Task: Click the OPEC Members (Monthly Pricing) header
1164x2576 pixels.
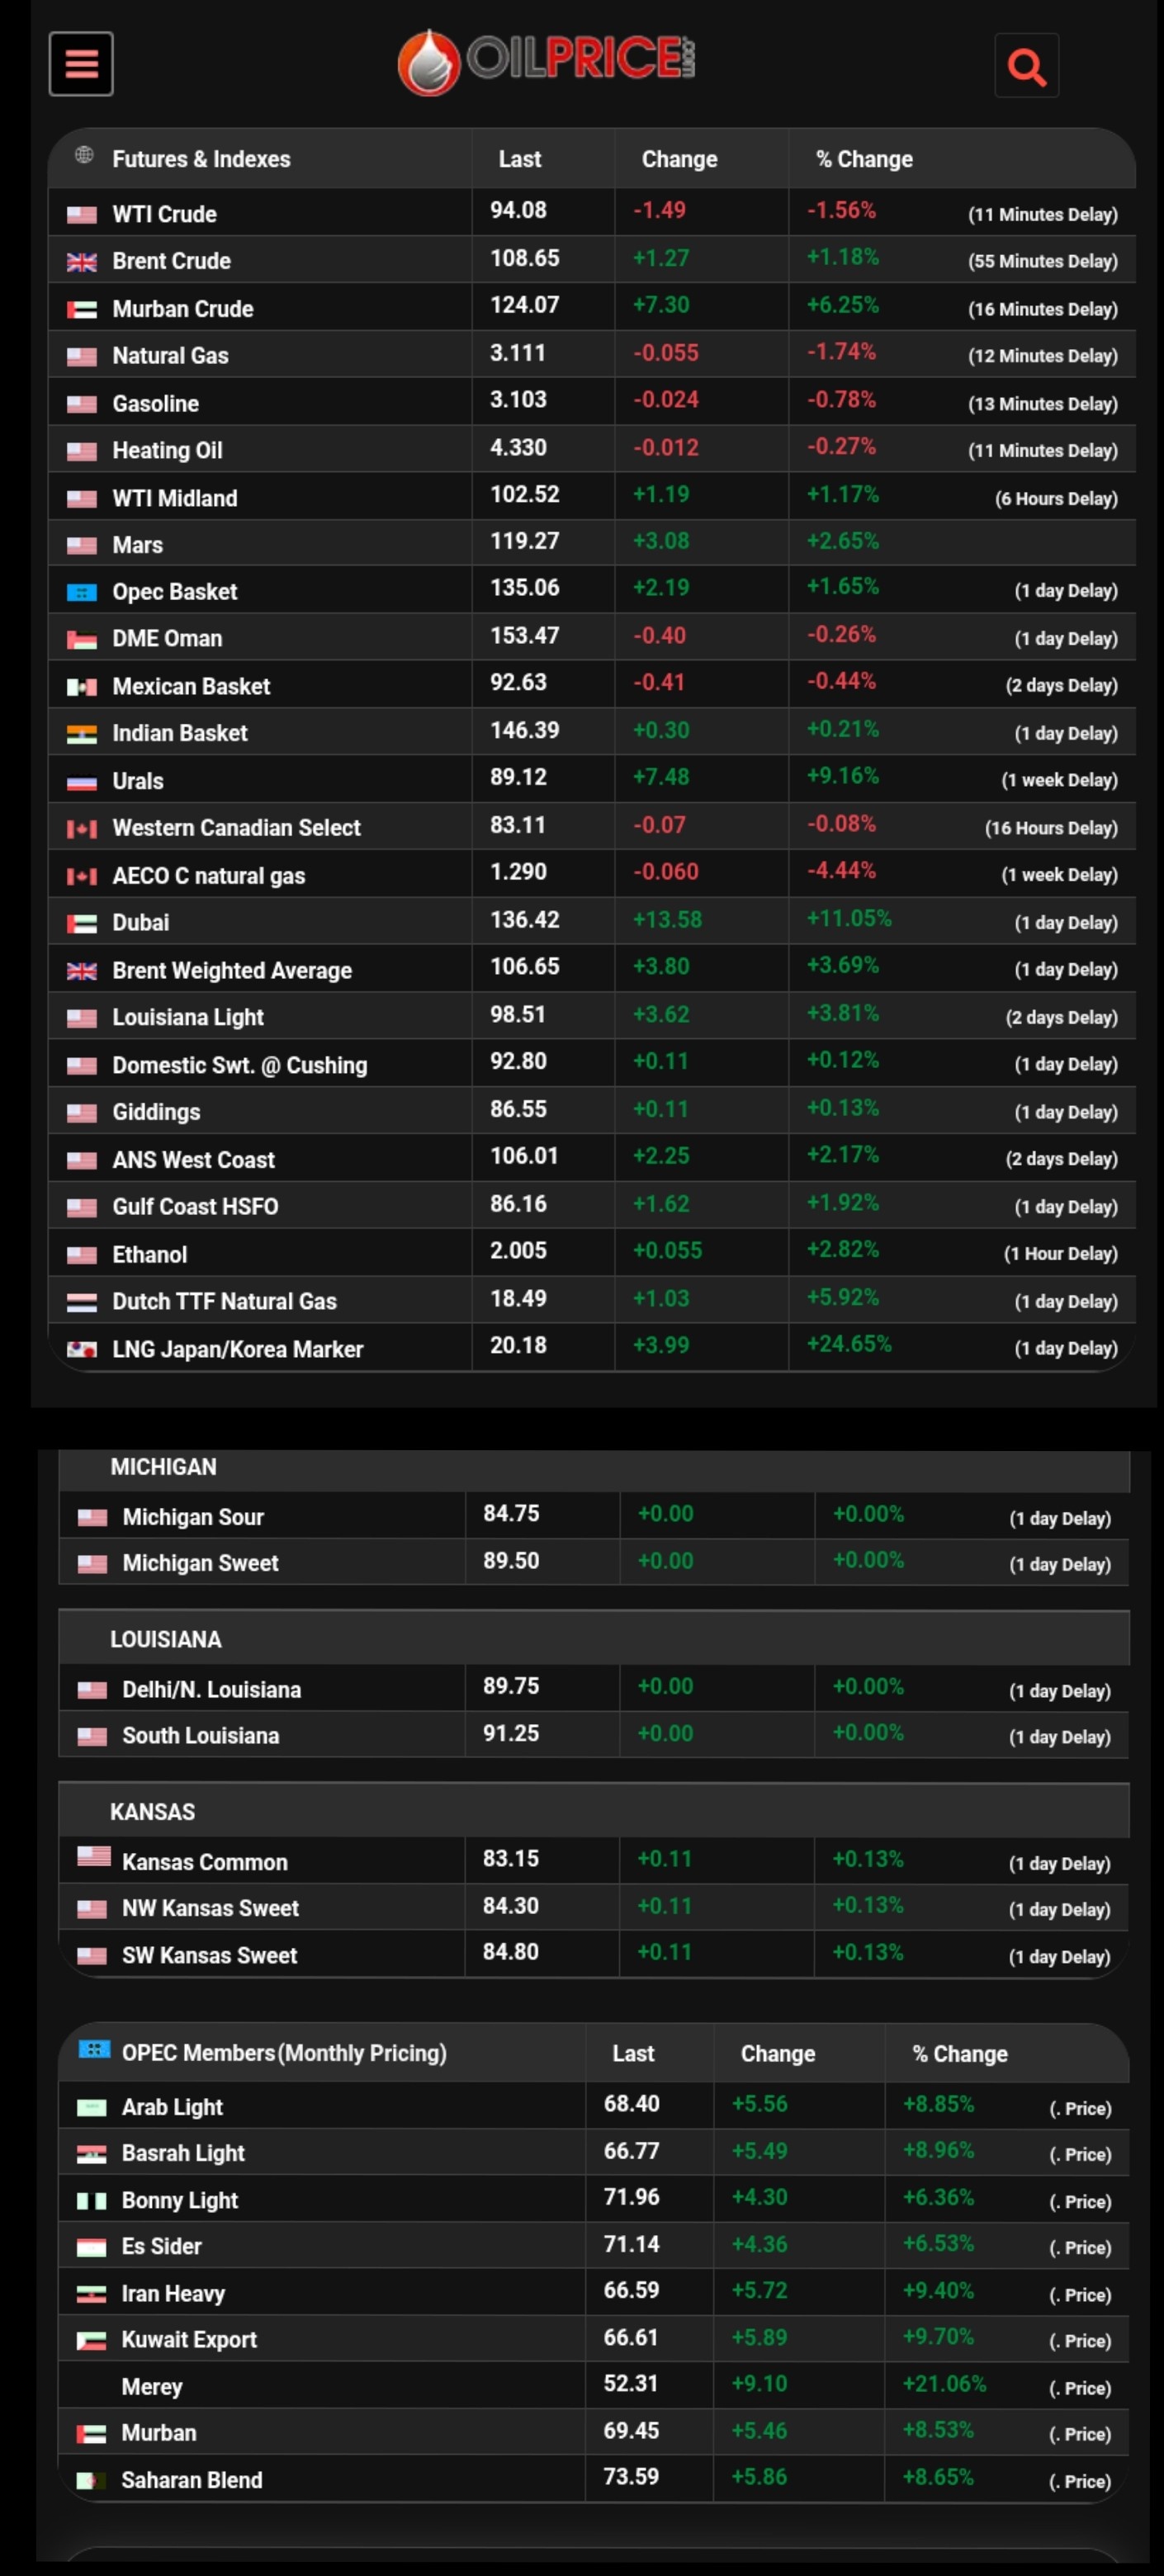Action: pyautogui.click(x=284, y=2053)
